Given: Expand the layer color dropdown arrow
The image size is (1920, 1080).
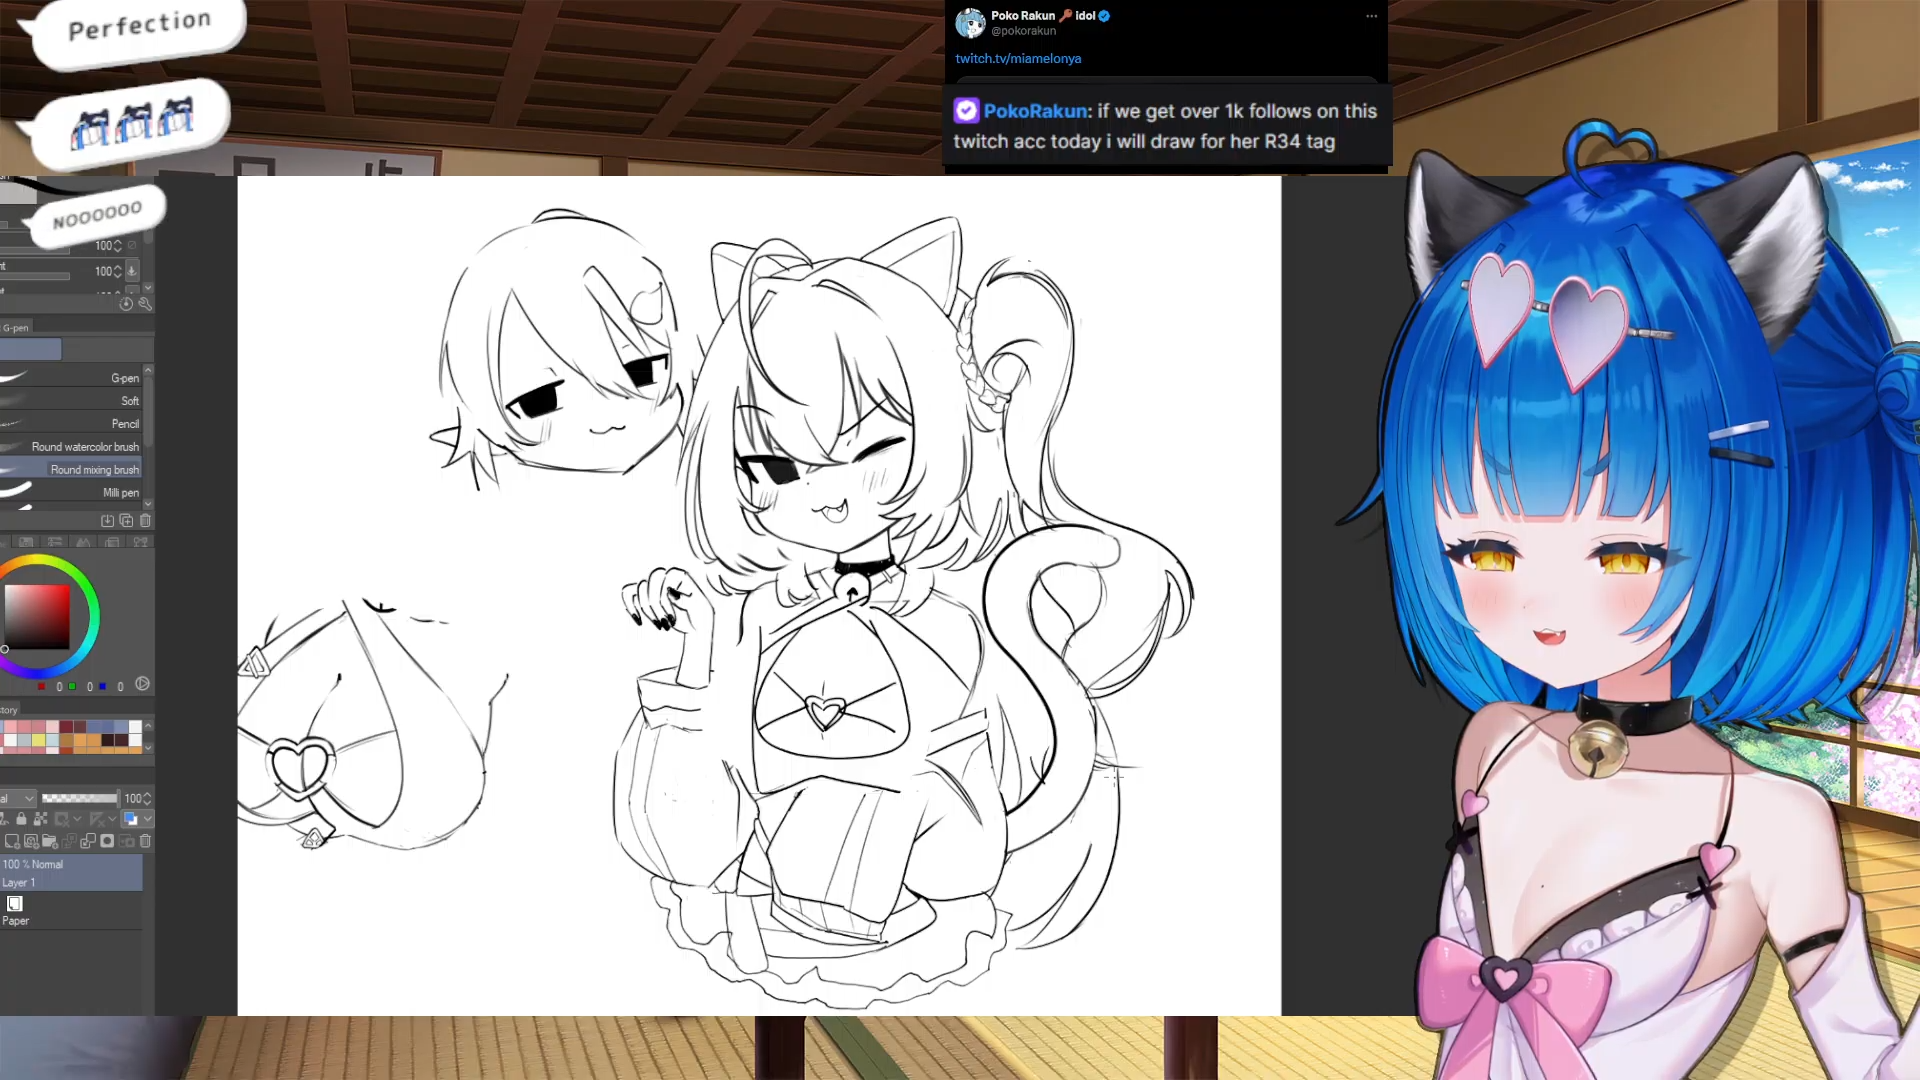Looking at the screenshot, I should 147,819.
